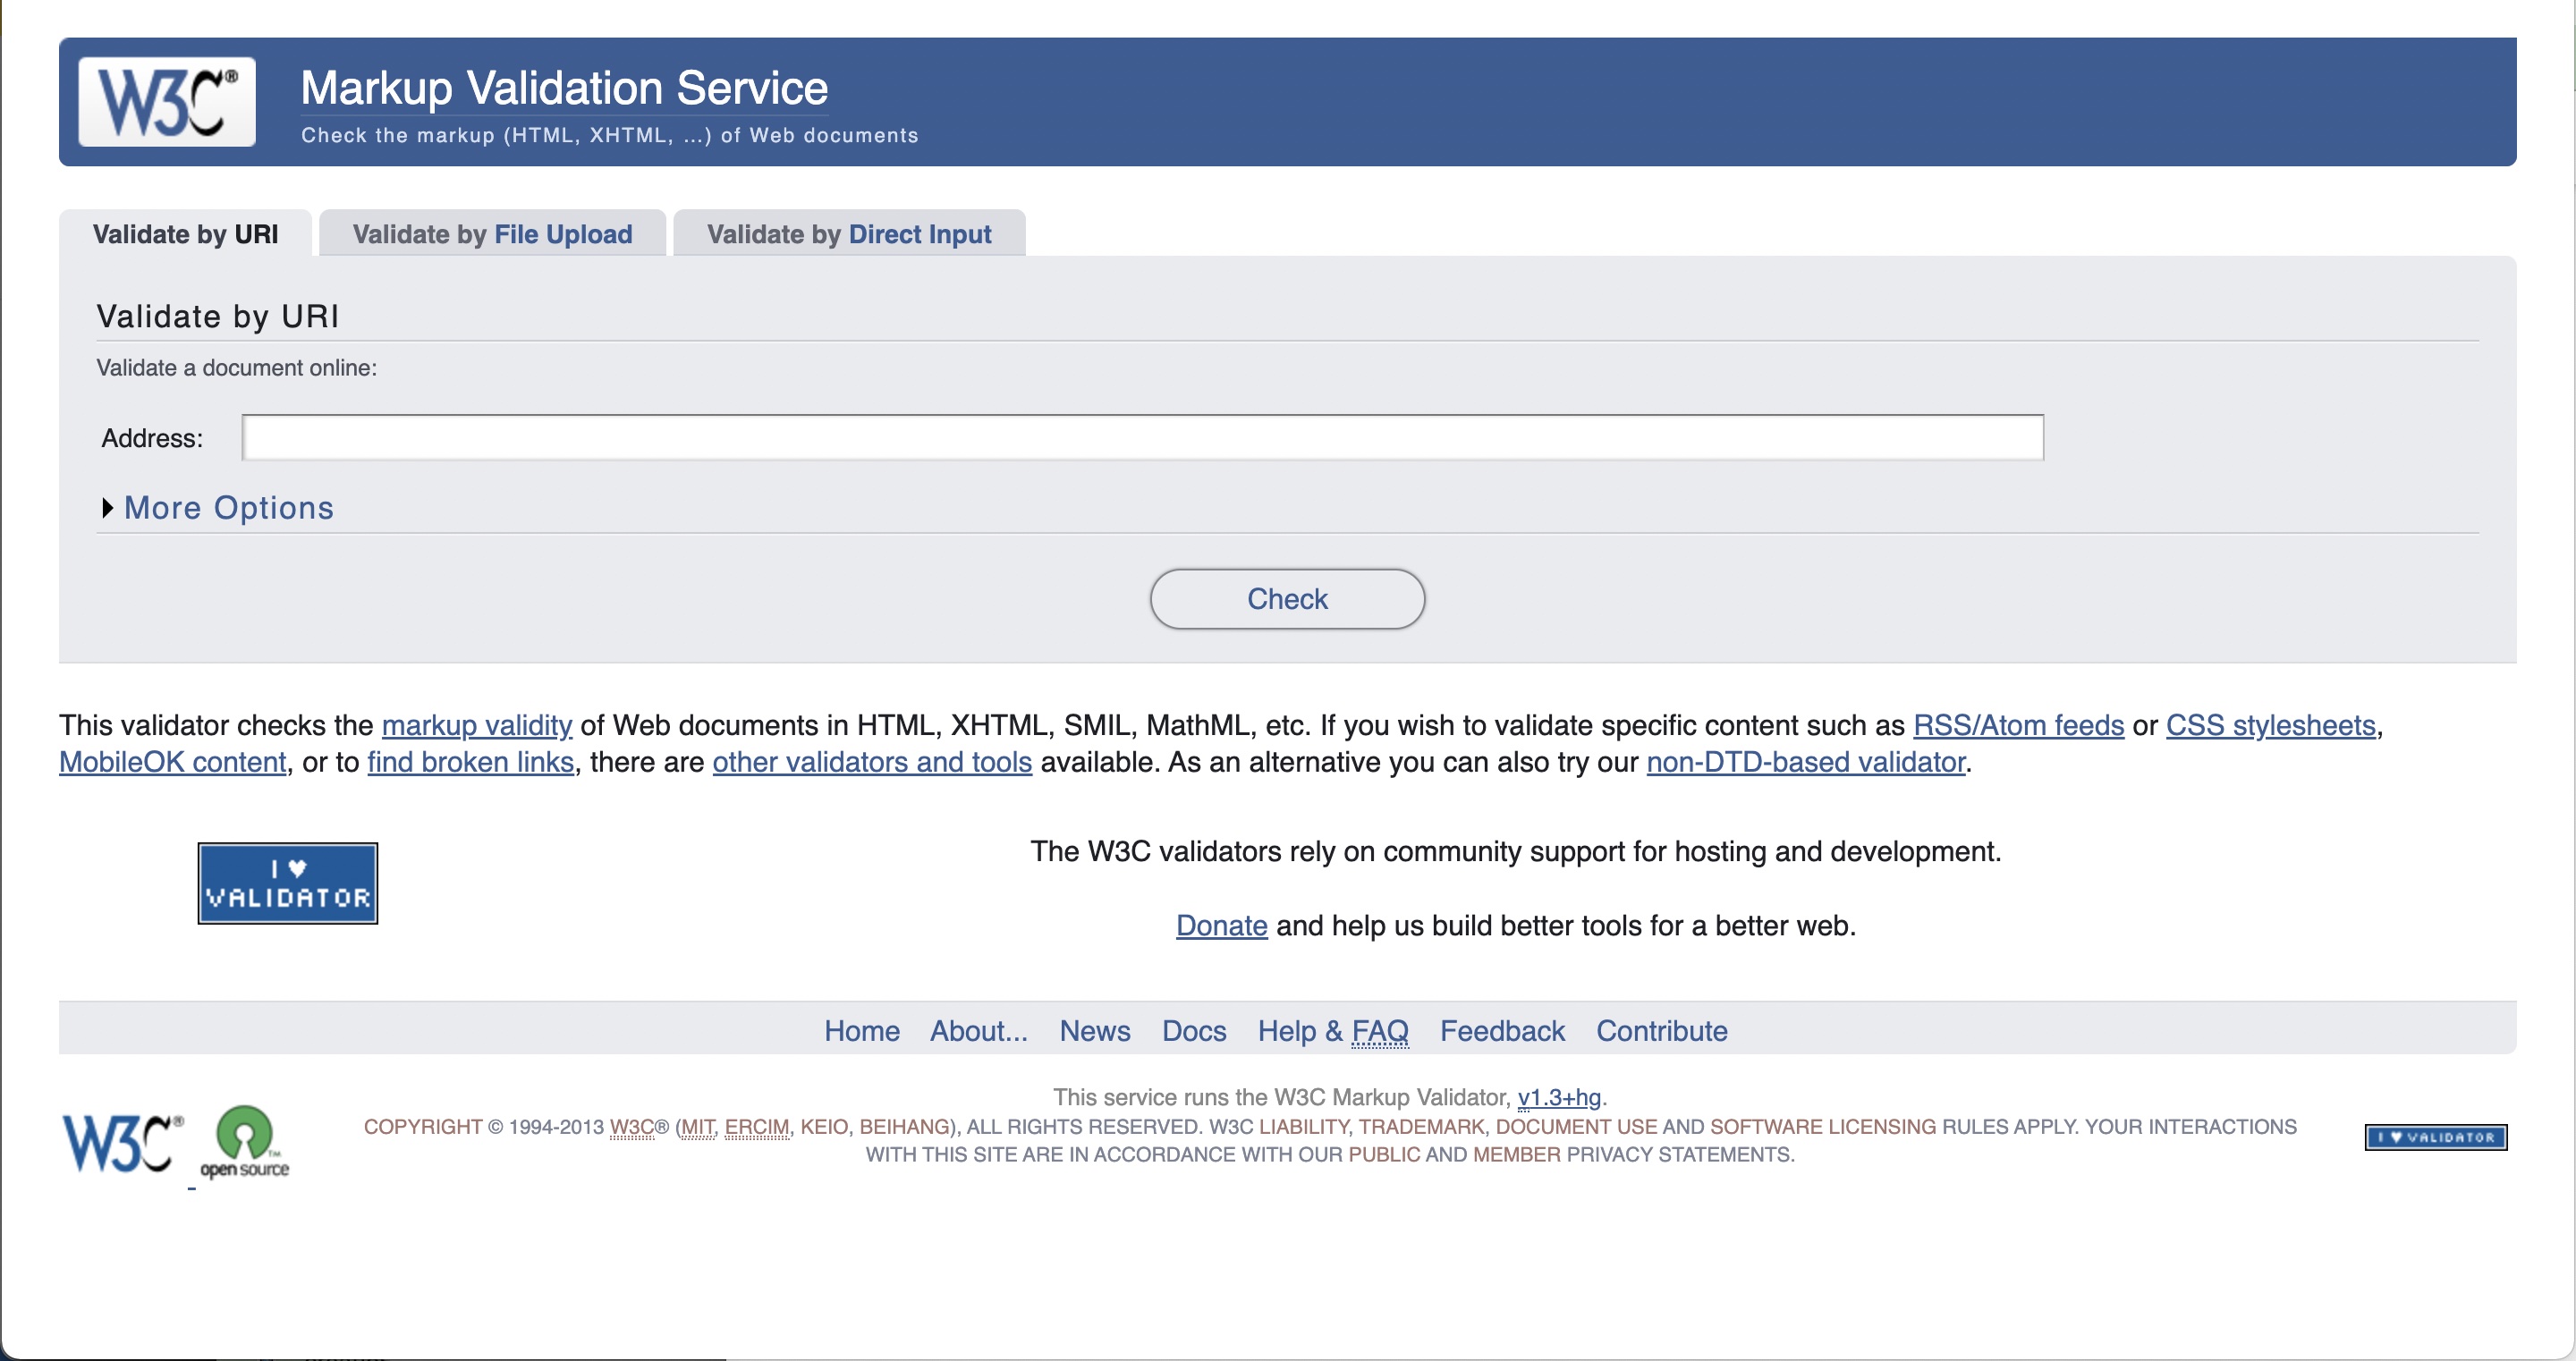Open Help & FAQ in footer navigation
The image size is (2576, 1361).
tap(1333, 1031)
